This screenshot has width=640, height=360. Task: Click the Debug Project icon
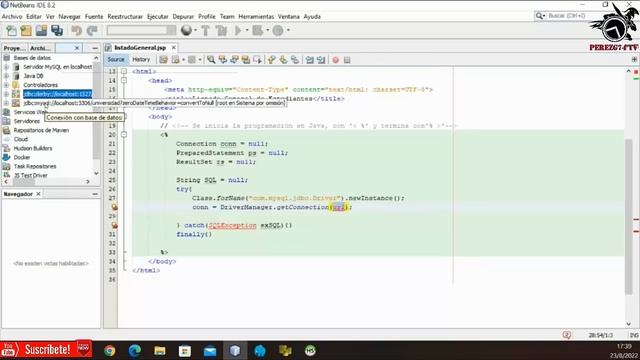(258, 31)
